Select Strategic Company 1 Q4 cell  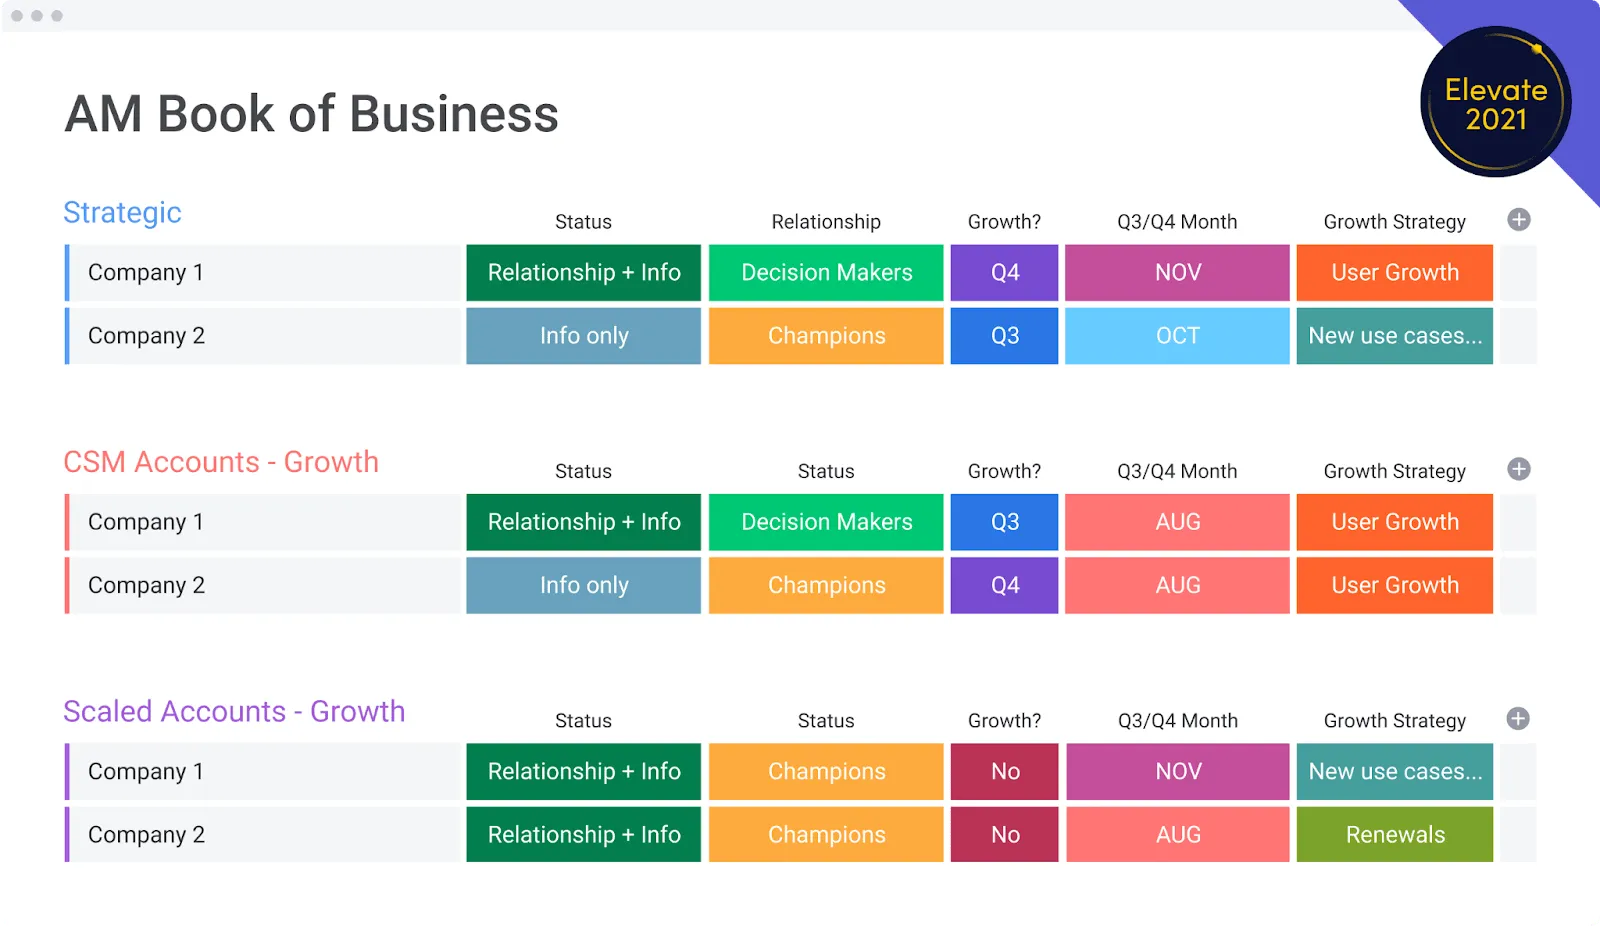tap(1004, 273)
